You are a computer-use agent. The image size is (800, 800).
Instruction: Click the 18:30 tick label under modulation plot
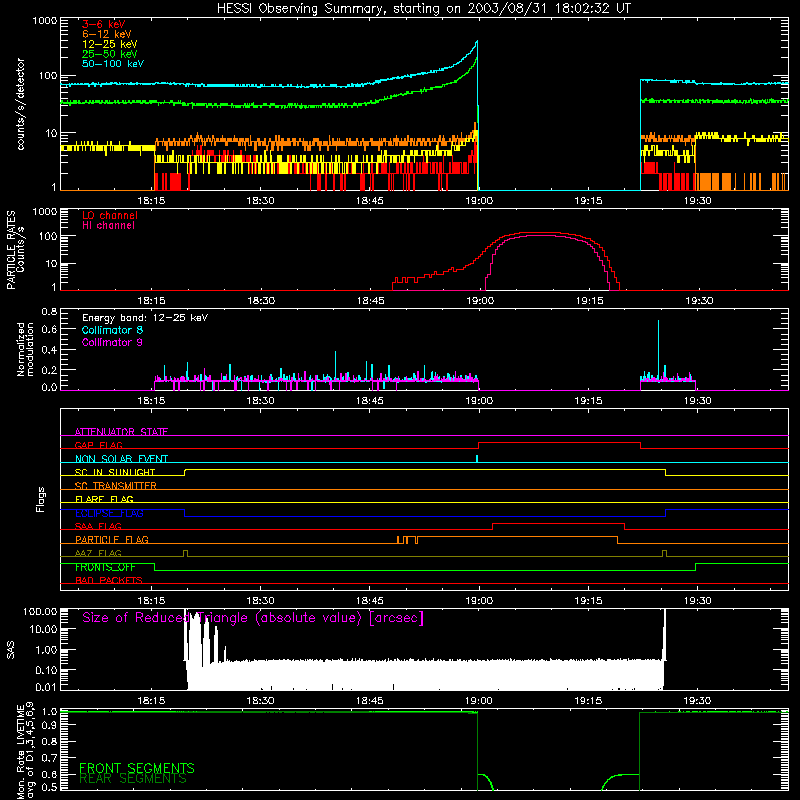(261, 401)
